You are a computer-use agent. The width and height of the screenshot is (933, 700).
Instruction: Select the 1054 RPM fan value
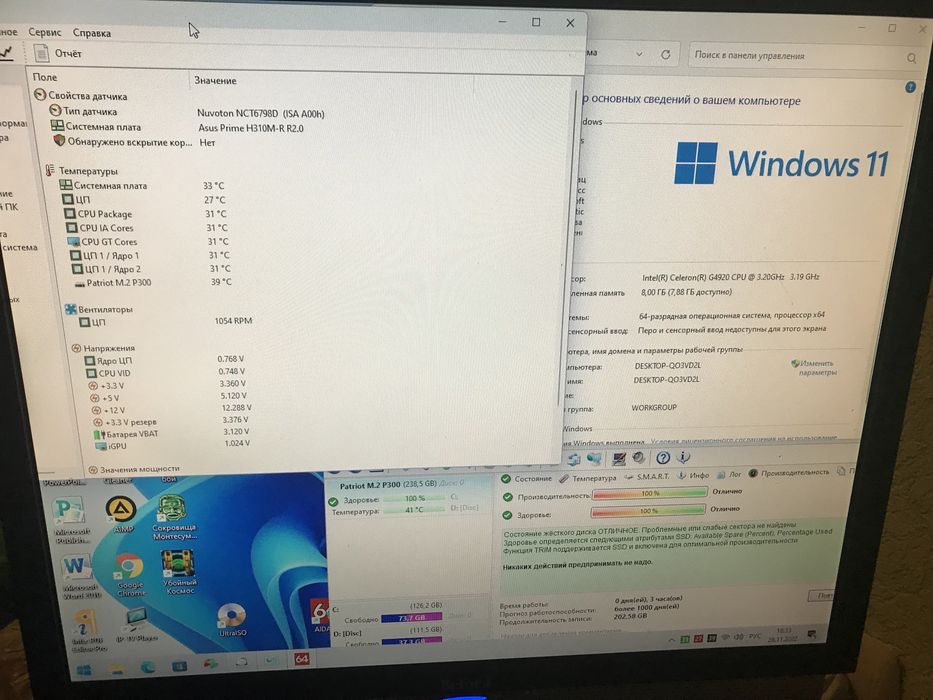pyautogui.click(x=233, y=321)
